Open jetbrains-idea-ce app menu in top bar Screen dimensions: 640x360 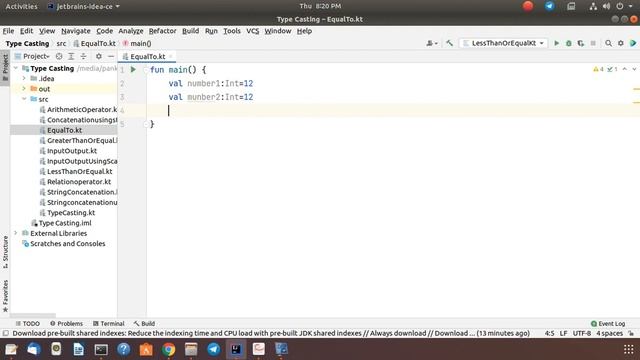point(84,6)
